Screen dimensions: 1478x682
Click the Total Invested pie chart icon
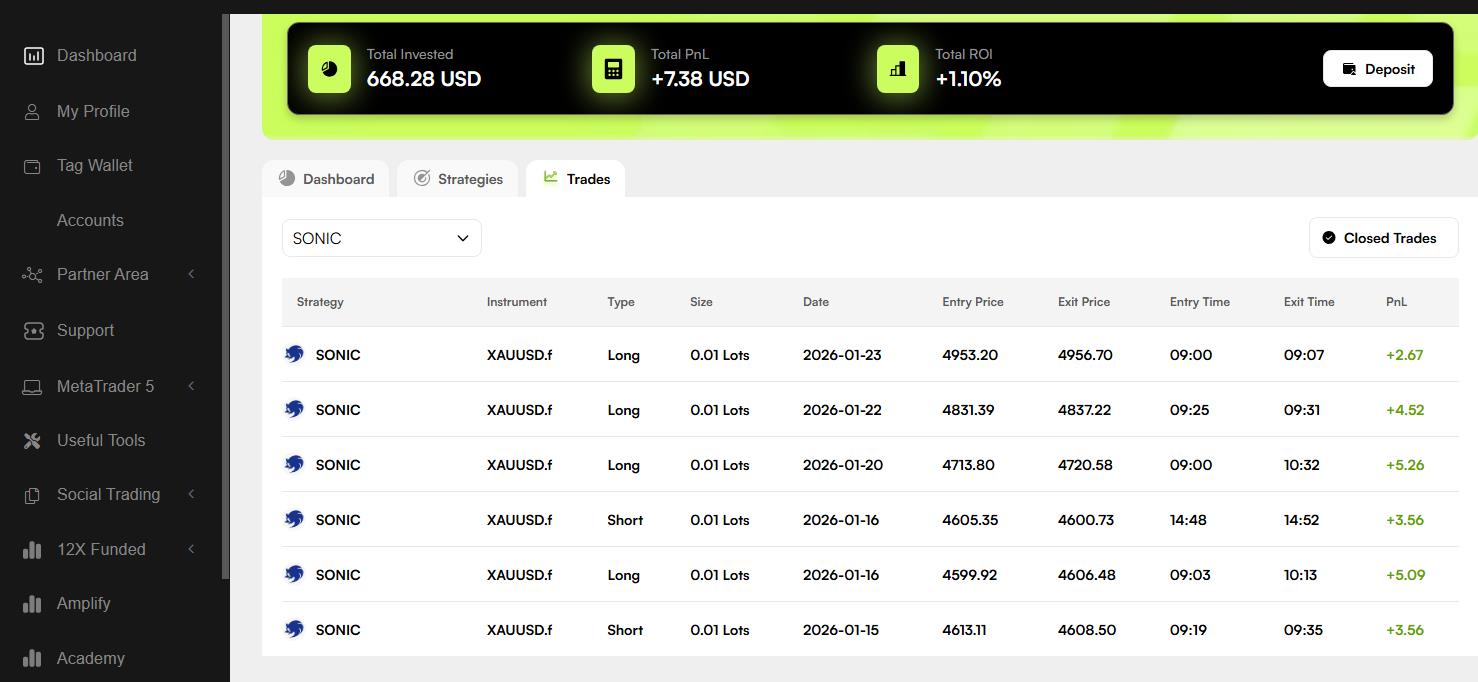click(329, 69)
